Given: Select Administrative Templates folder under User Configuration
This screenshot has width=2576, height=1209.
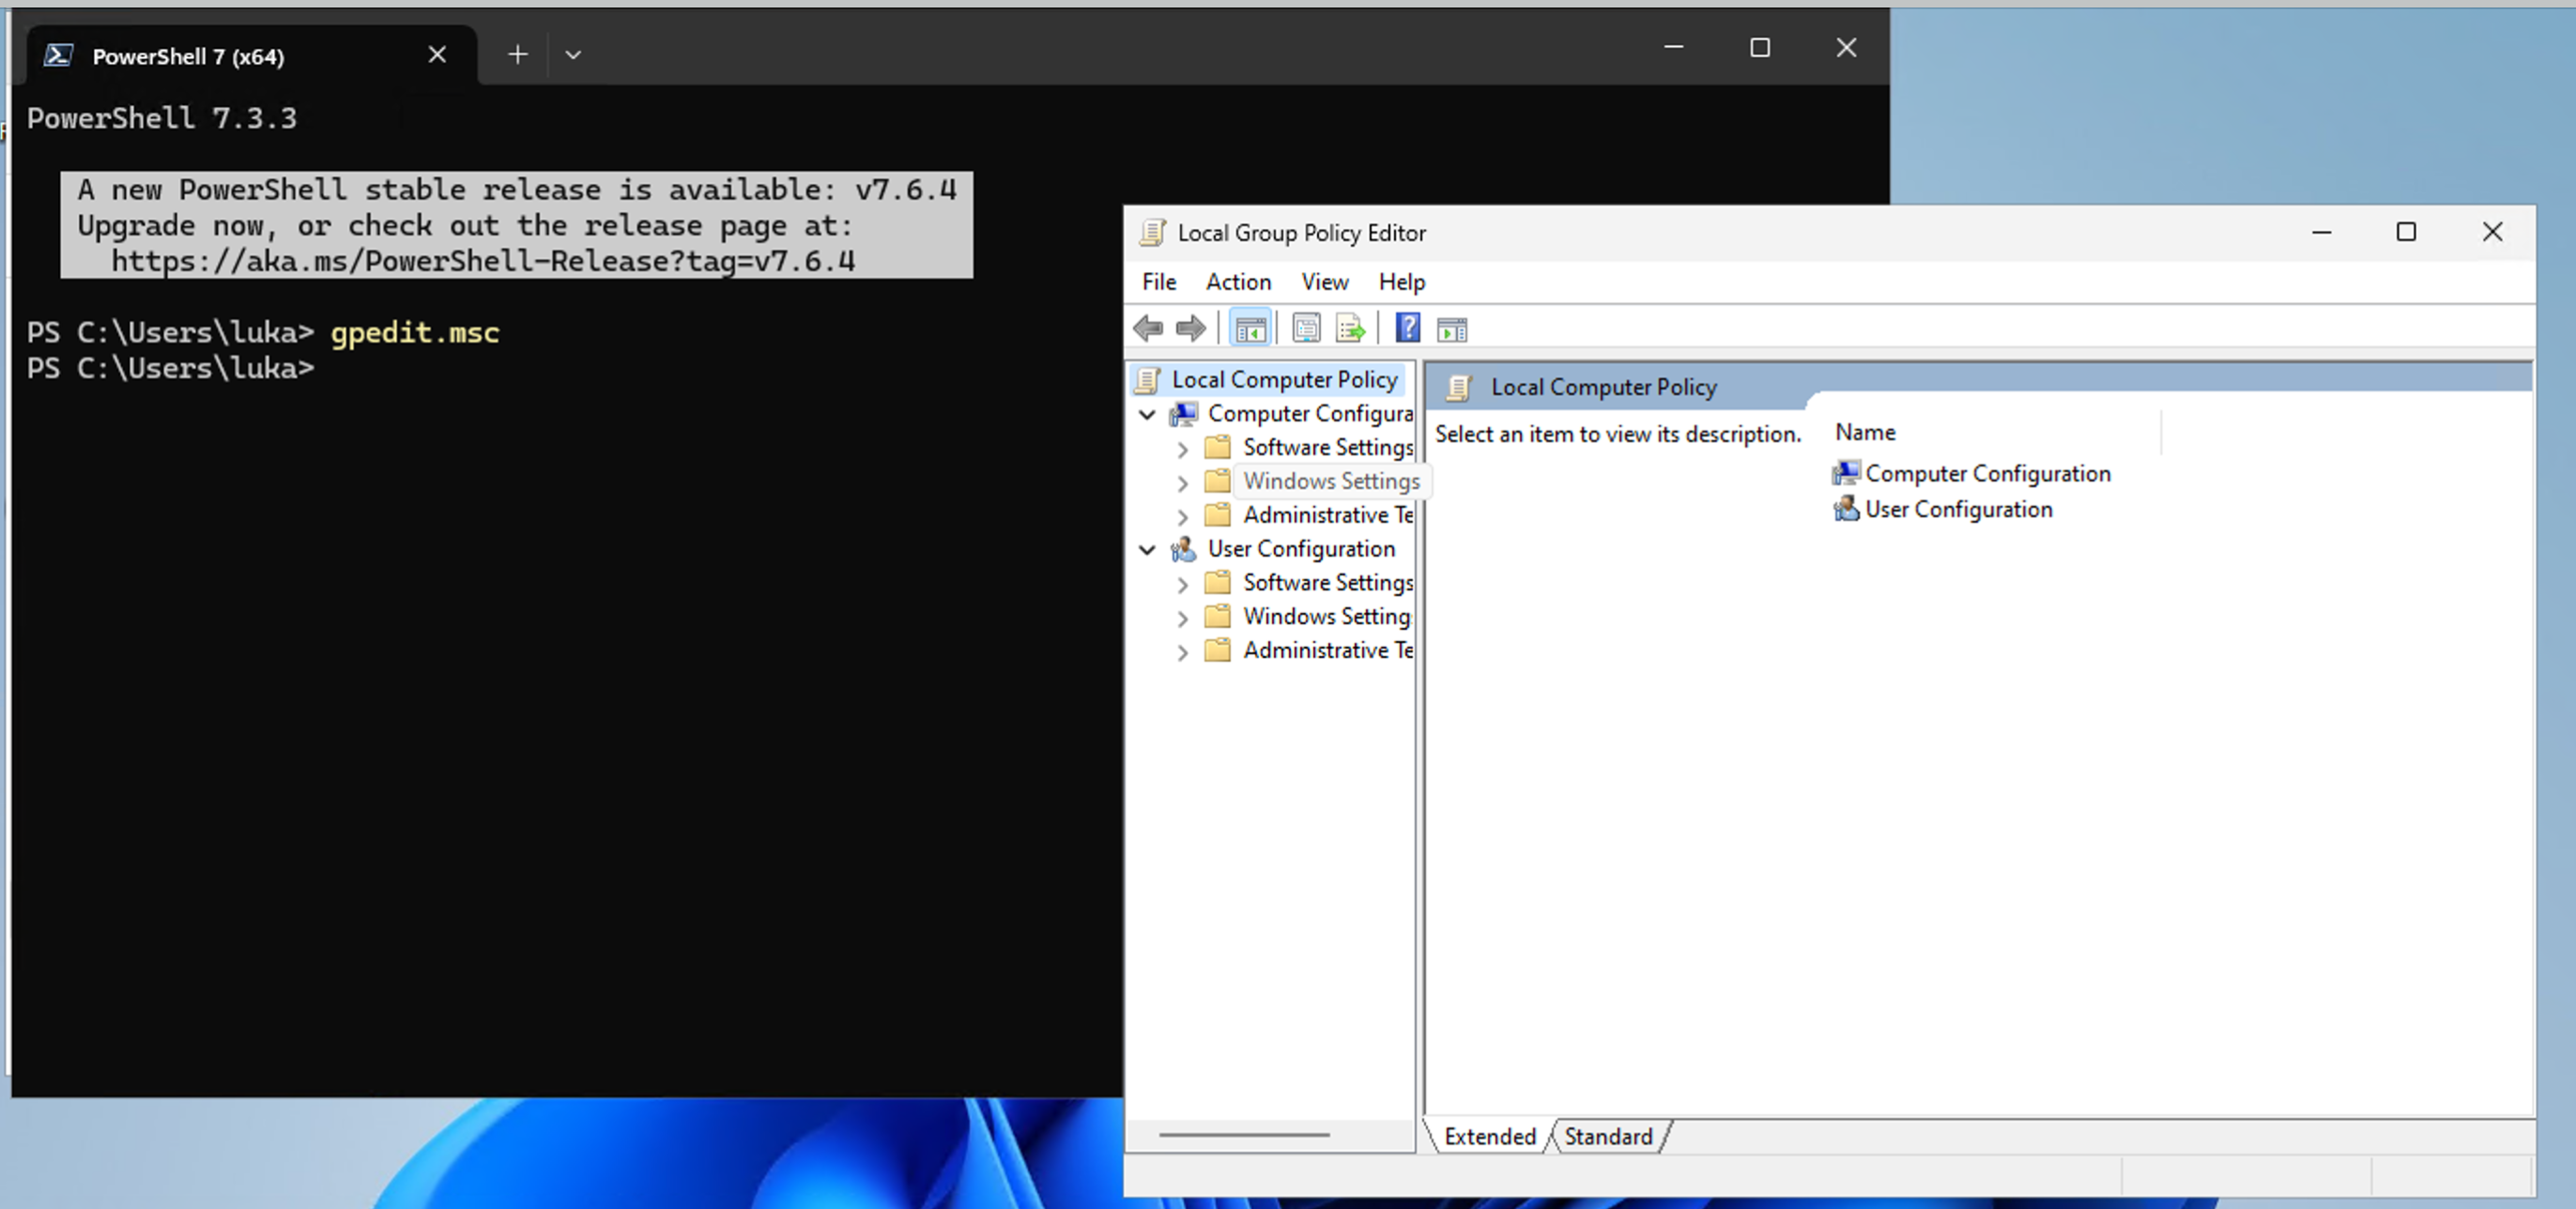Looking at the screenshot, I should 1328,650.
